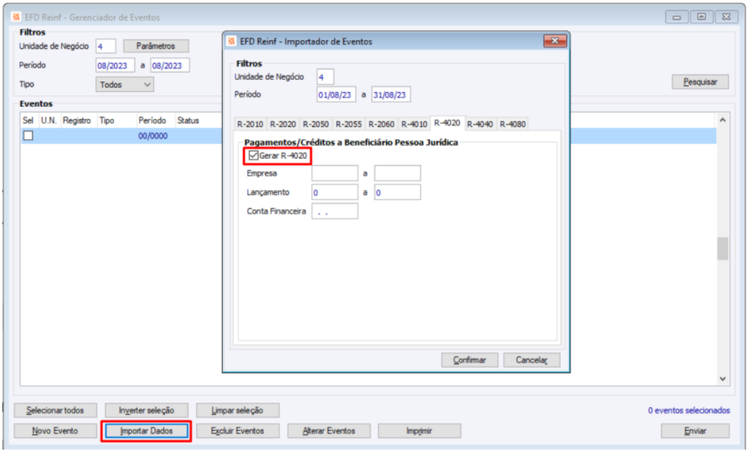Close the Importador de Eventos dialog

pos(555,41)
